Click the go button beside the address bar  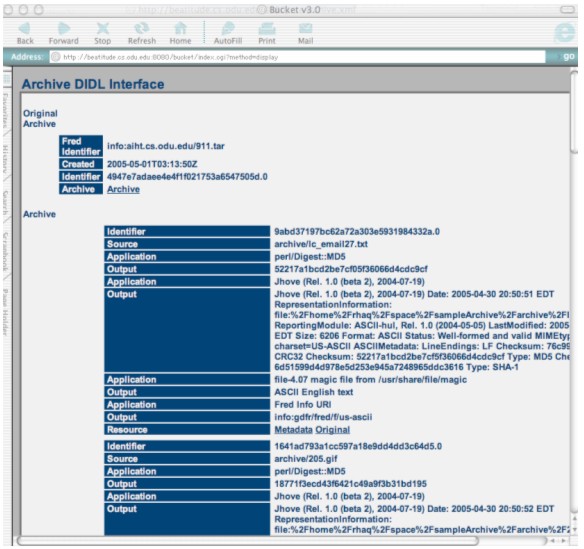[x=568, y=57]
